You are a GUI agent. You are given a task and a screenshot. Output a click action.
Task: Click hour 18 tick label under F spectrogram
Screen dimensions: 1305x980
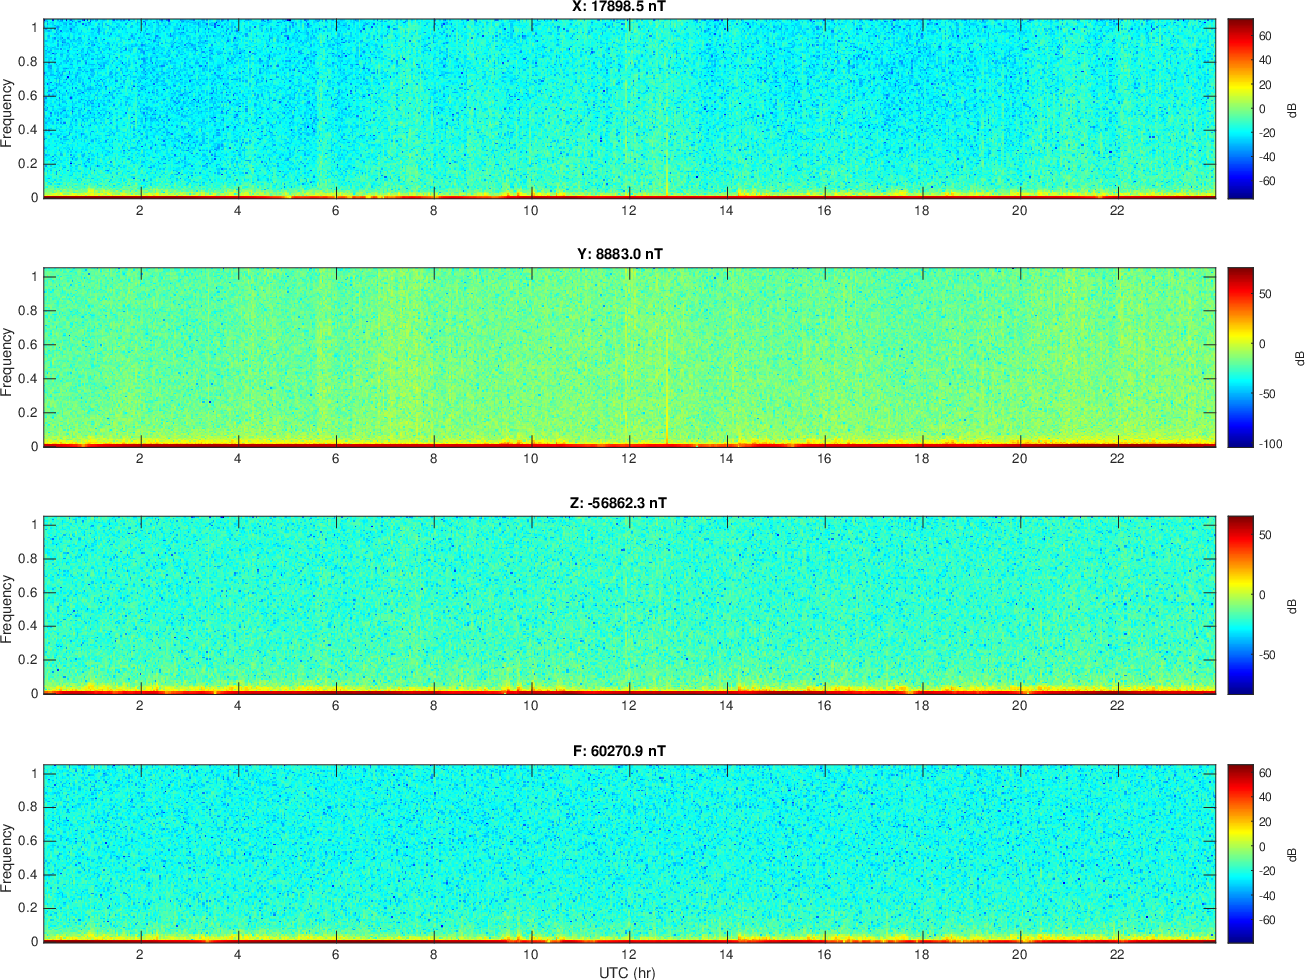click(921, 955)
